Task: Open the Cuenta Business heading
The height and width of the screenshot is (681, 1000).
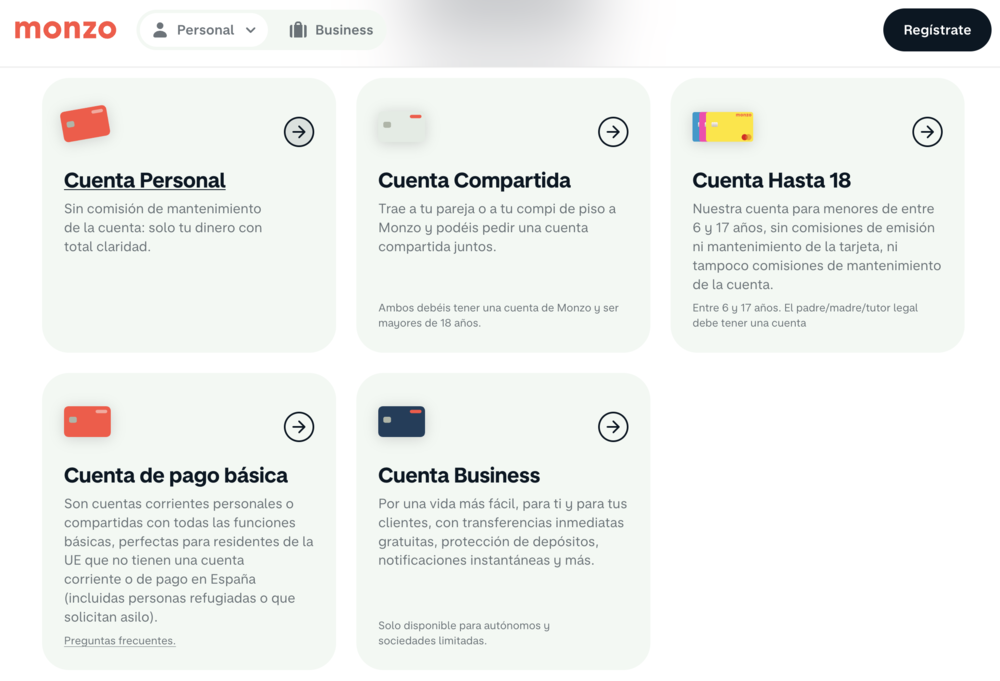Action: pyautogui.click(x=459, y=475)
